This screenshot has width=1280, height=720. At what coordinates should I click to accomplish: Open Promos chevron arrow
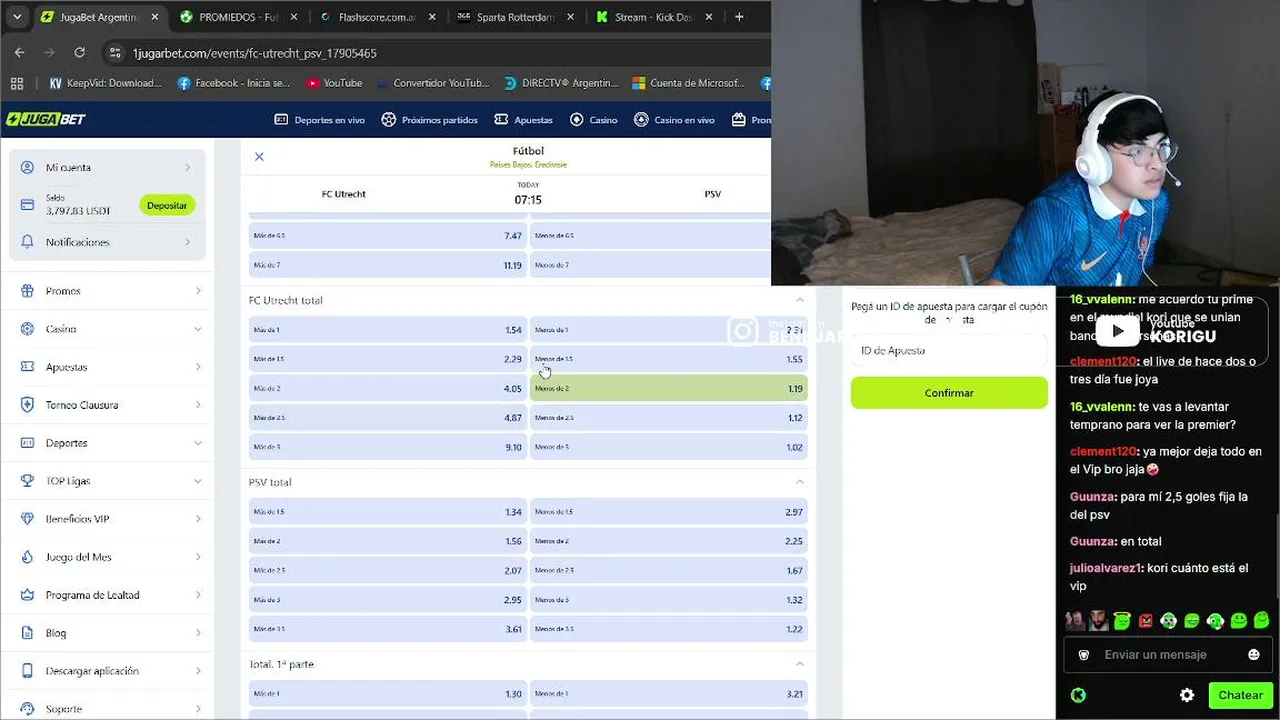(197, 291)
